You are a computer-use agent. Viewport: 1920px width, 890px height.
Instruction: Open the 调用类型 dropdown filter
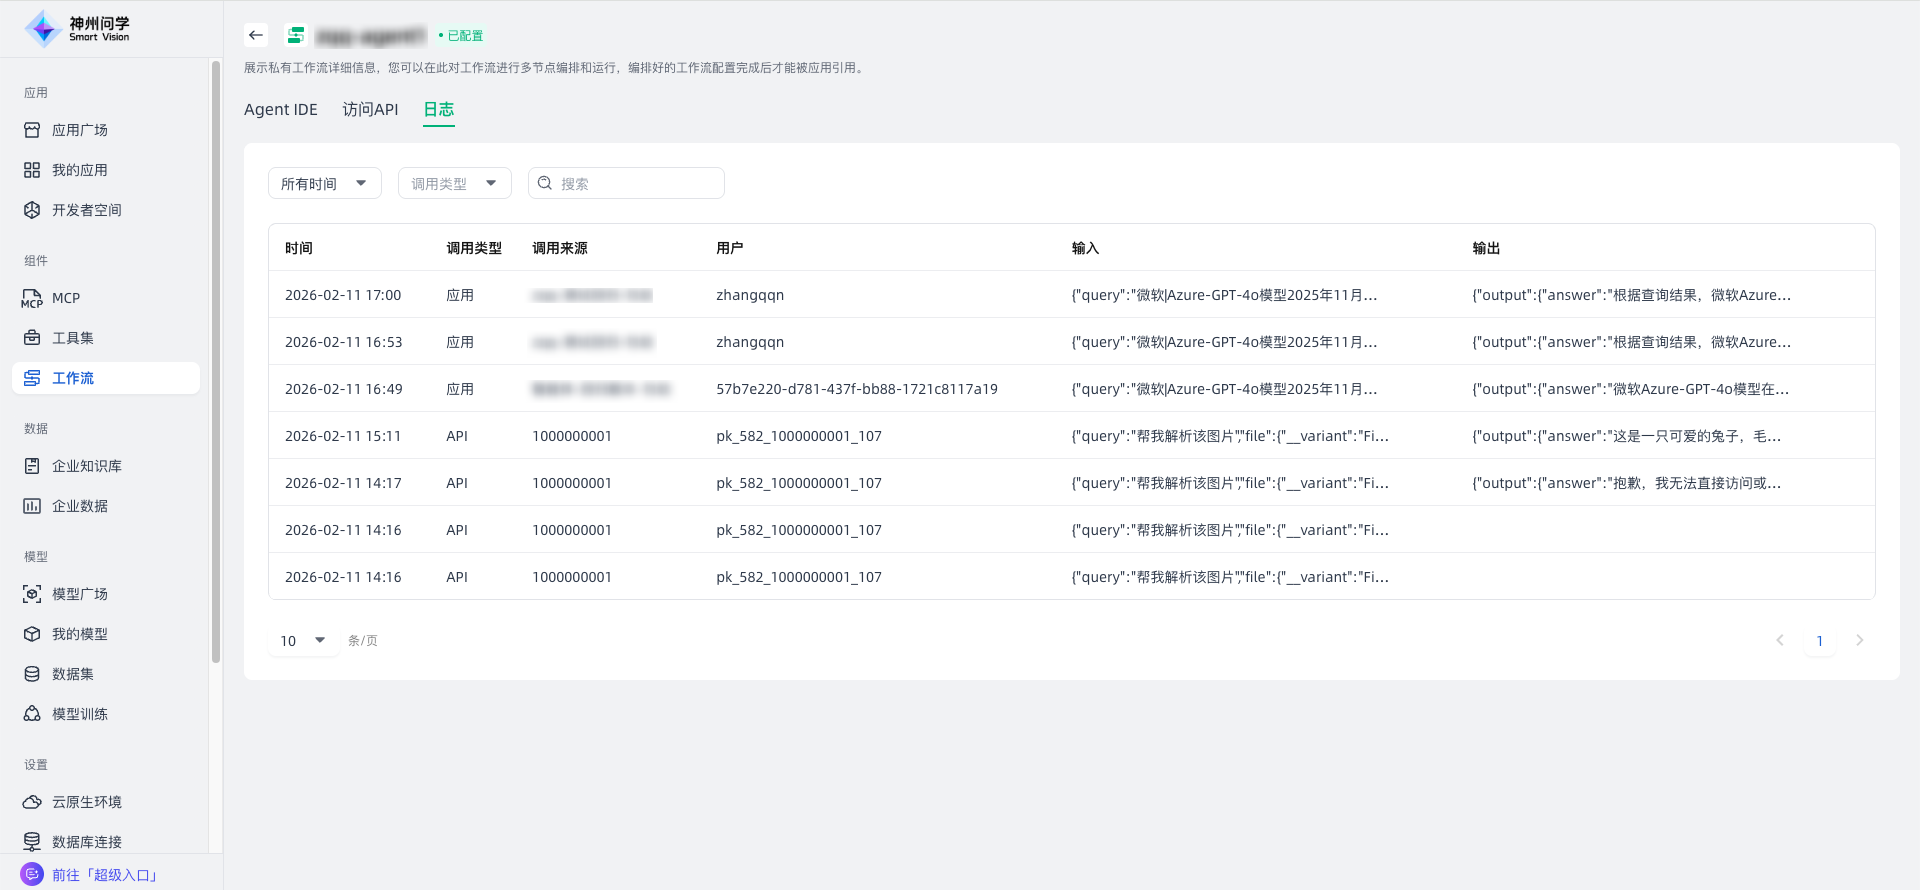(x=454, y=183)
